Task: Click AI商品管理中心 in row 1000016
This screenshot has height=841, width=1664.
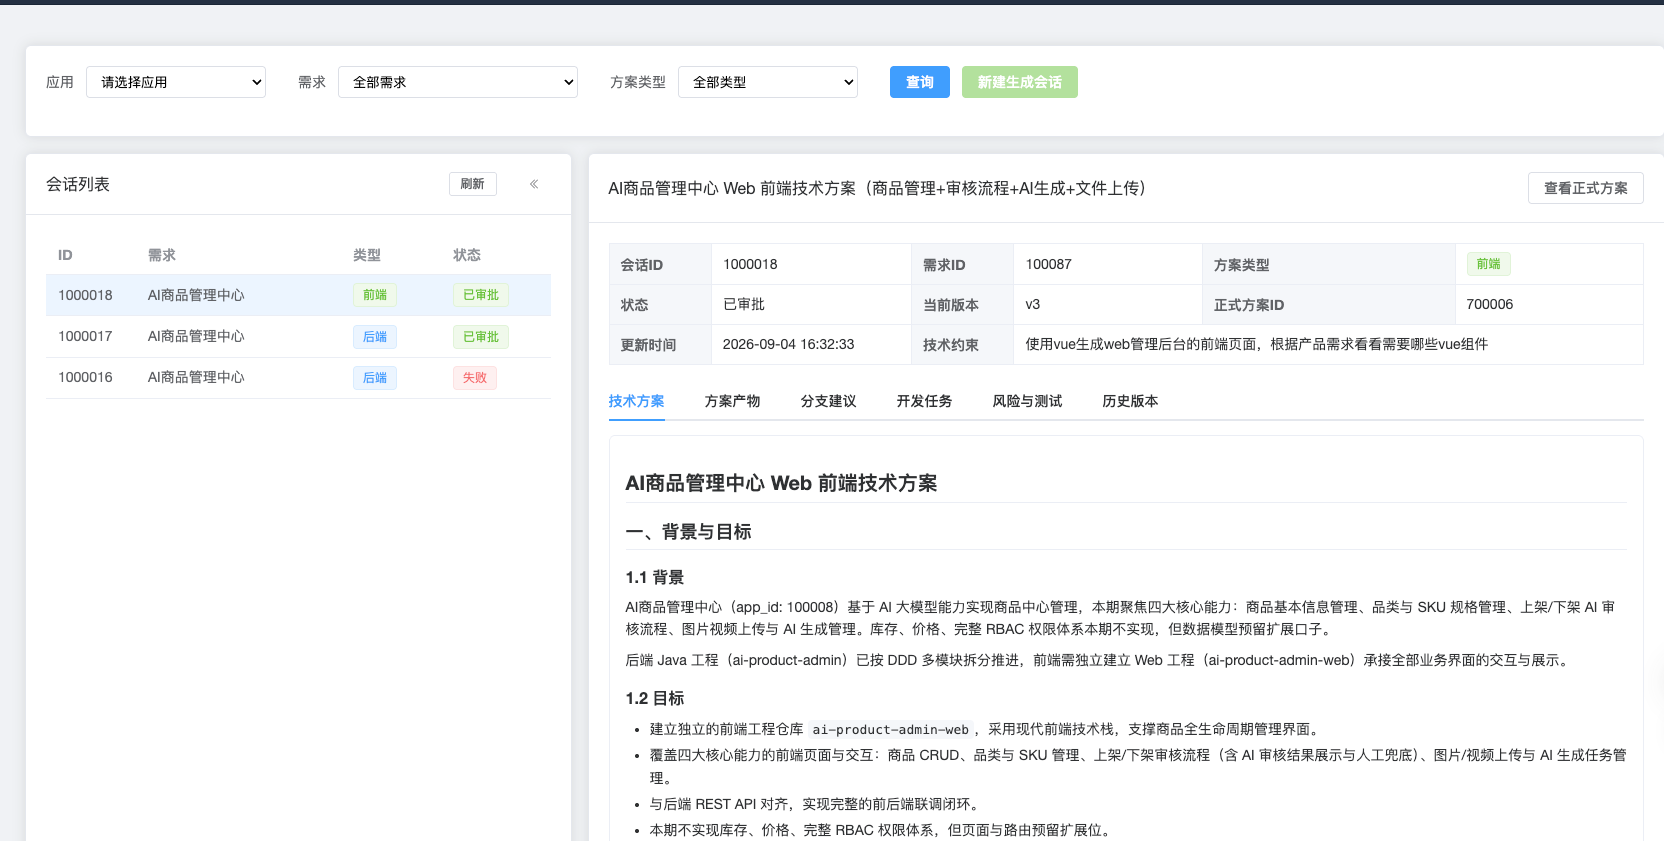Action: pos(196,377)
